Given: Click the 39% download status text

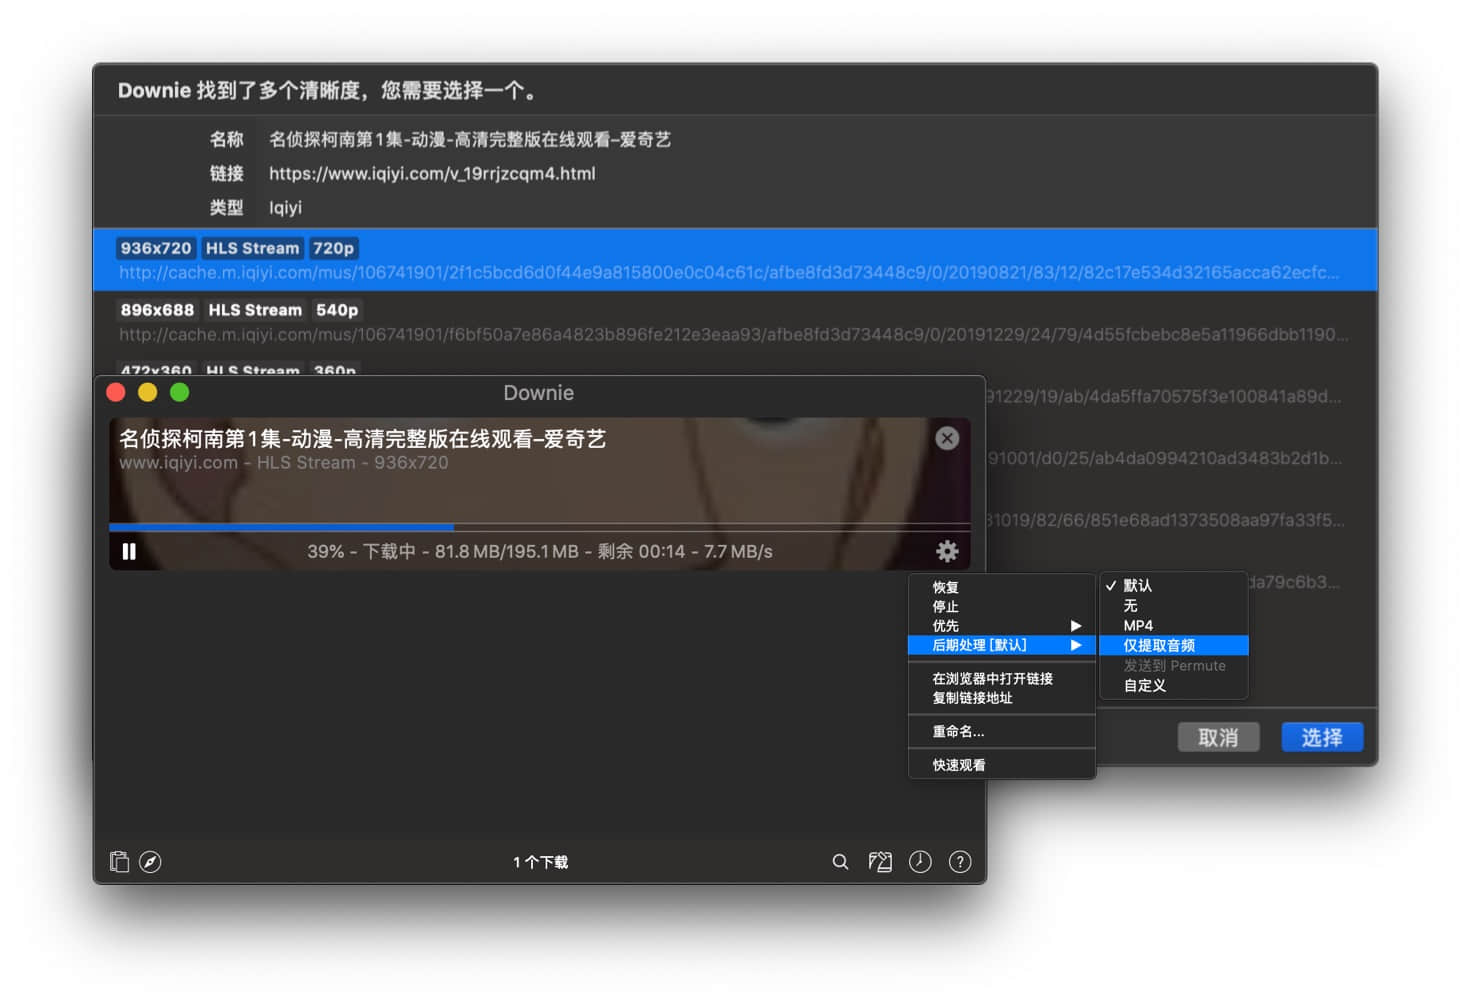Looking at the screenshot, I should click(x=539, y=552).
